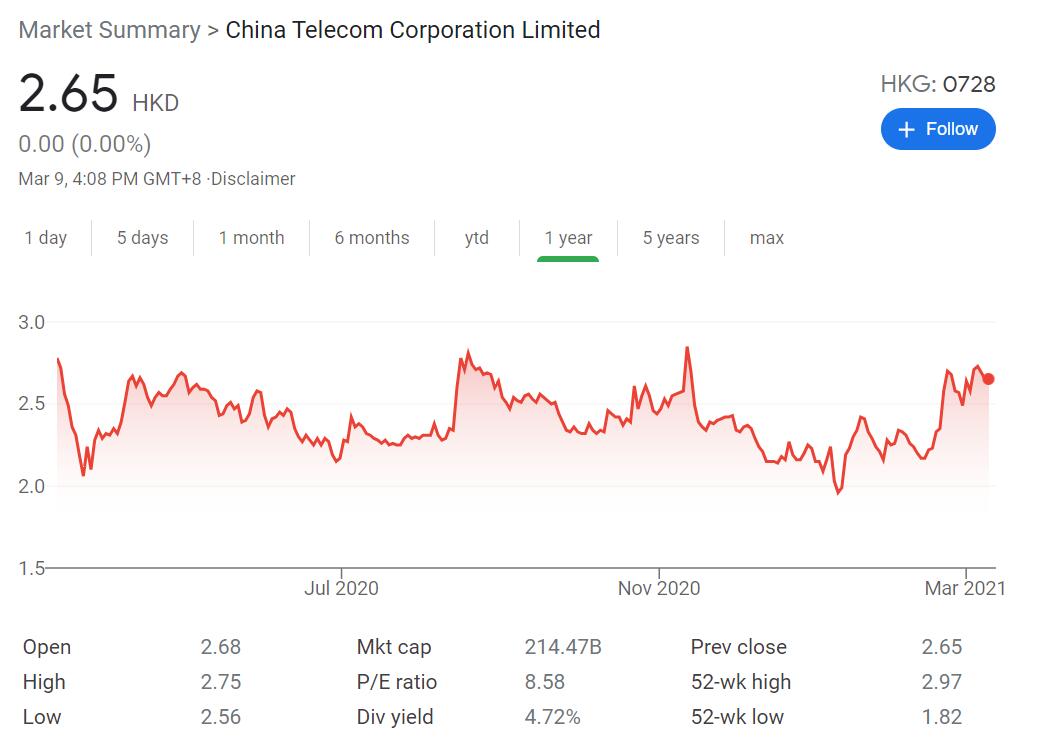Click the 52-wk high value

coord(941,682)
